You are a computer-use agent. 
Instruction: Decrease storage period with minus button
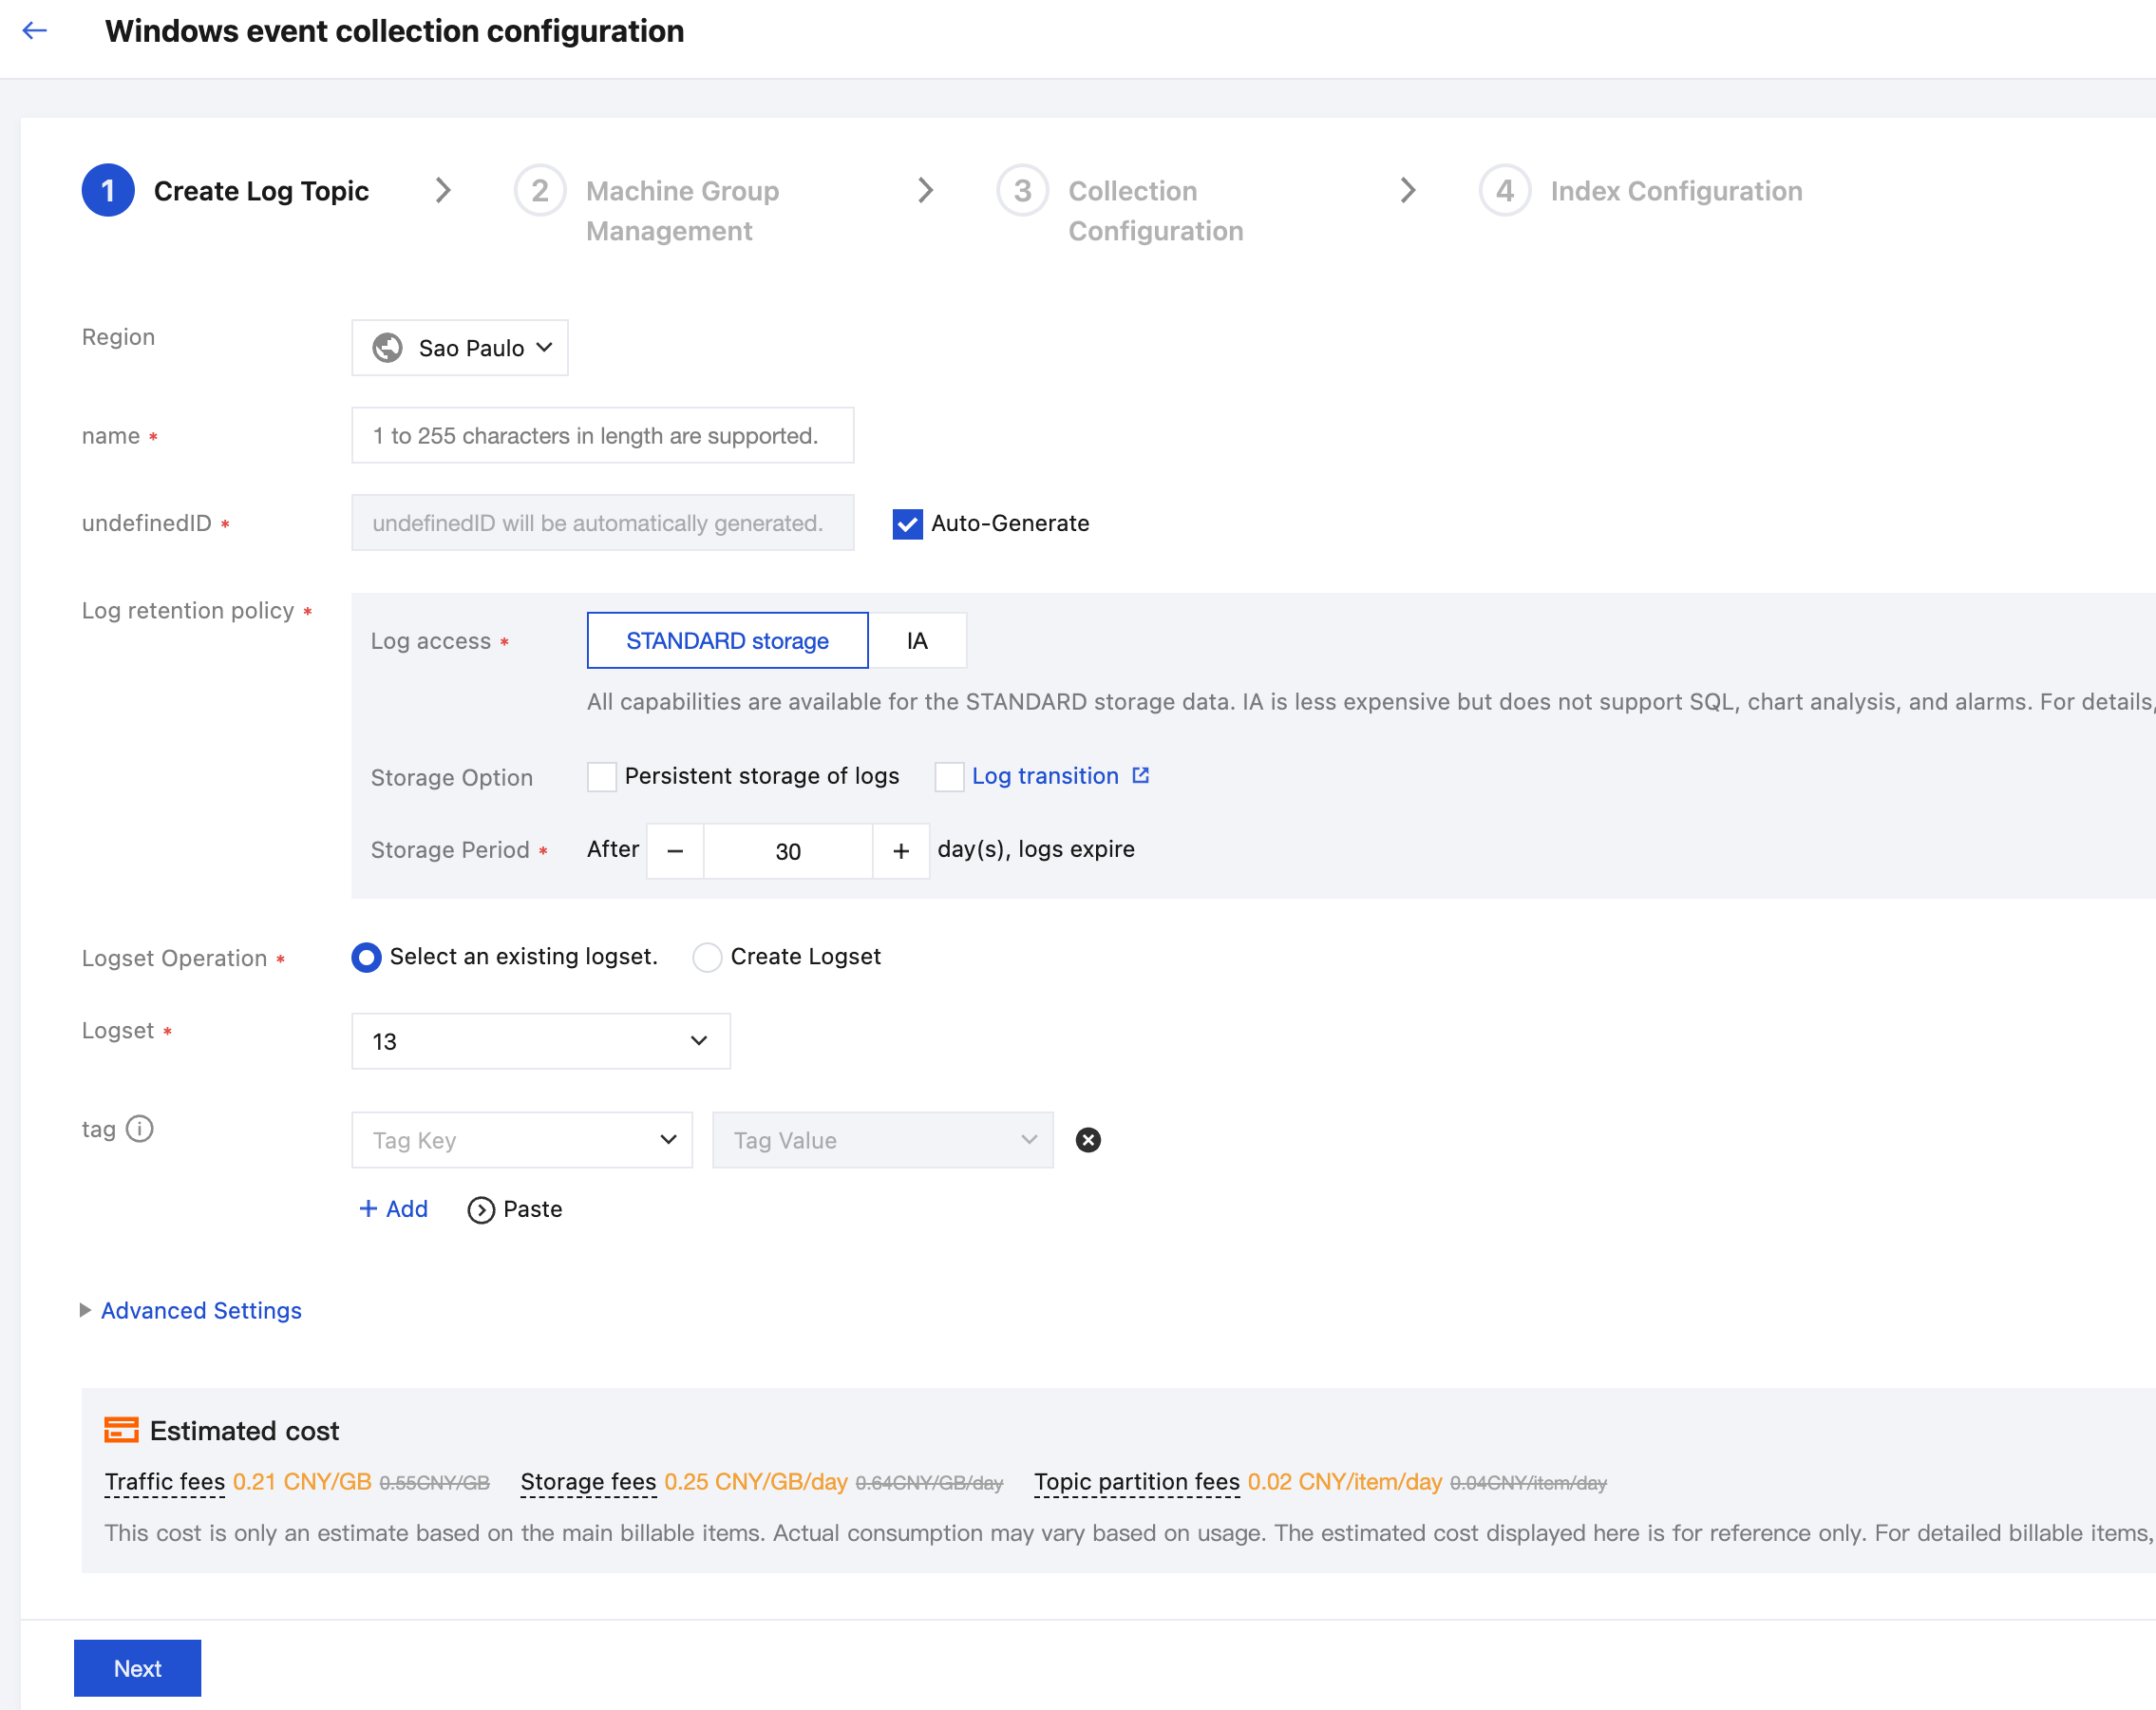click(675, 851)
